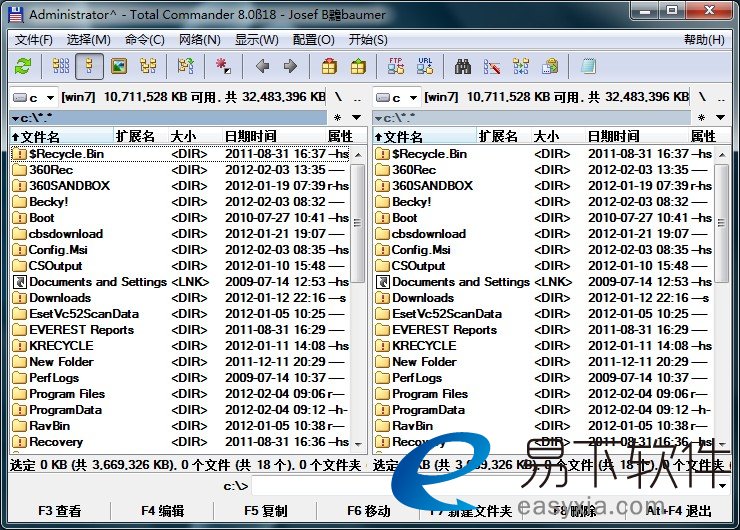Sort left panel by 扩展名 column

[x=141, y=137]
